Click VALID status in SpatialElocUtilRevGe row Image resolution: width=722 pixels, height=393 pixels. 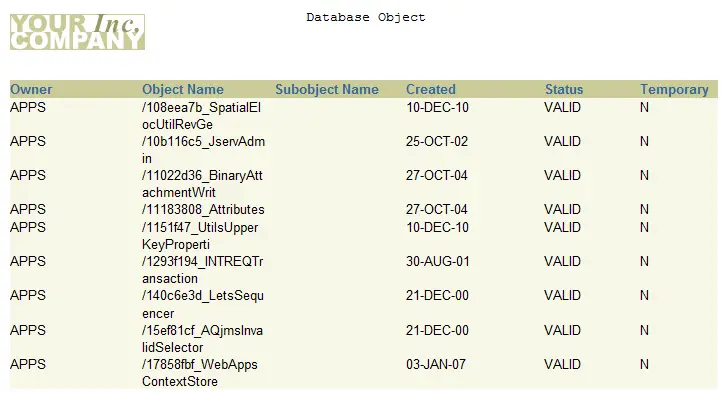(562, 107)
